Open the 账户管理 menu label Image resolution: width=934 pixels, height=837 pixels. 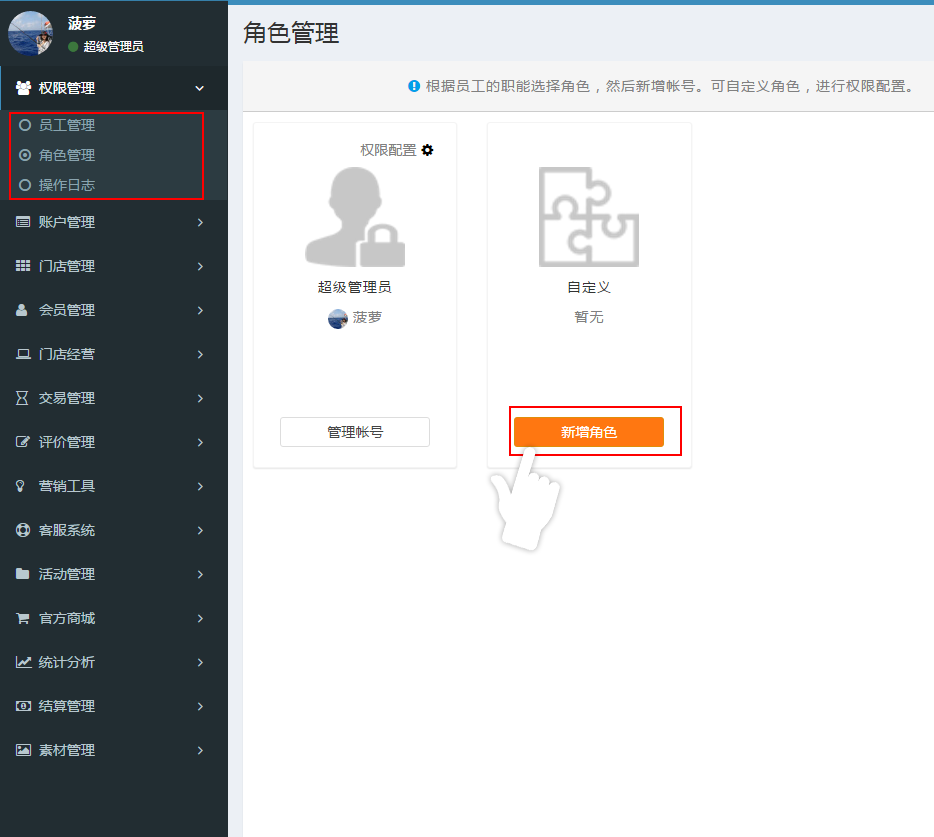[67, 222]
